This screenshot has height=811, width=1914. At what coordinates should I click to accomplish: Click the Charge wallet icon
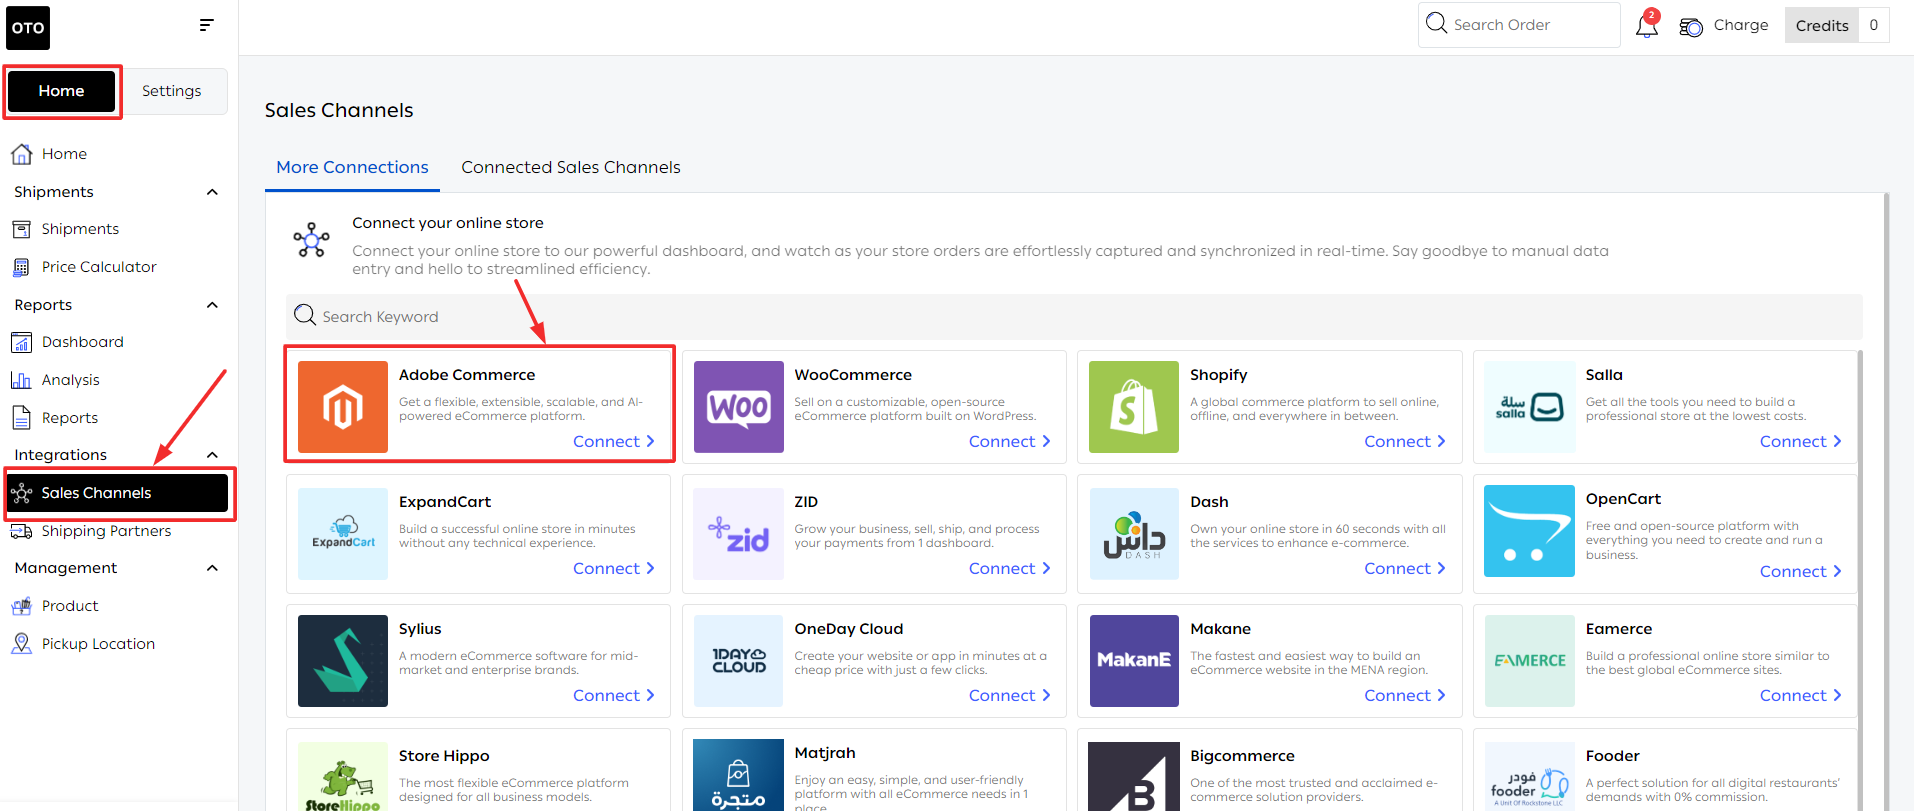(1691, 27)
